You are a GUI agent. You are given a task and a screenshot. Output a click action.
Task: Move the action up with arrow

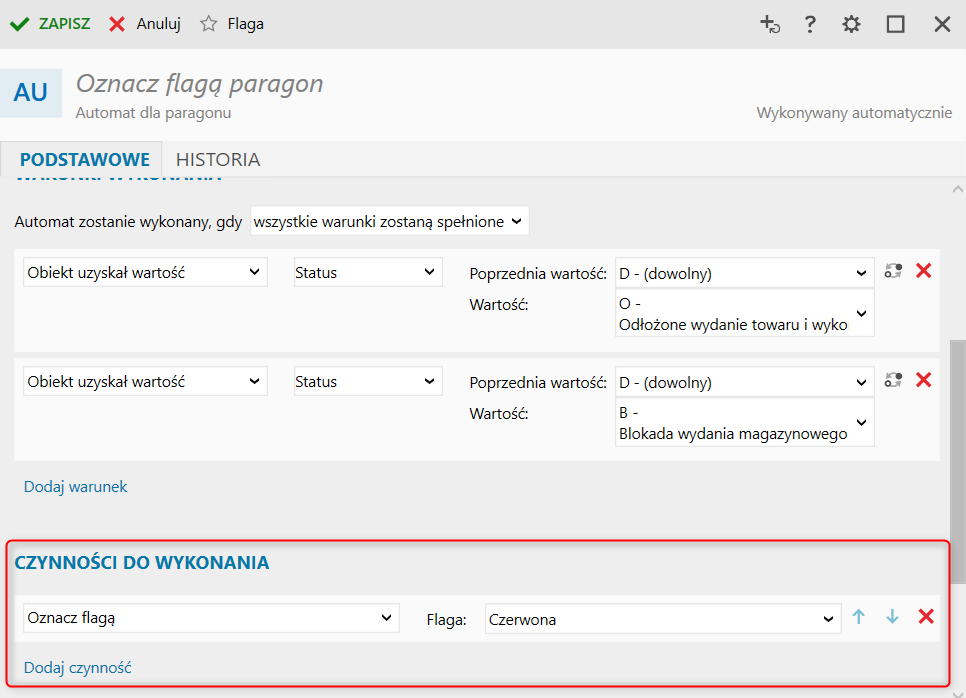[x=859, y=617]
